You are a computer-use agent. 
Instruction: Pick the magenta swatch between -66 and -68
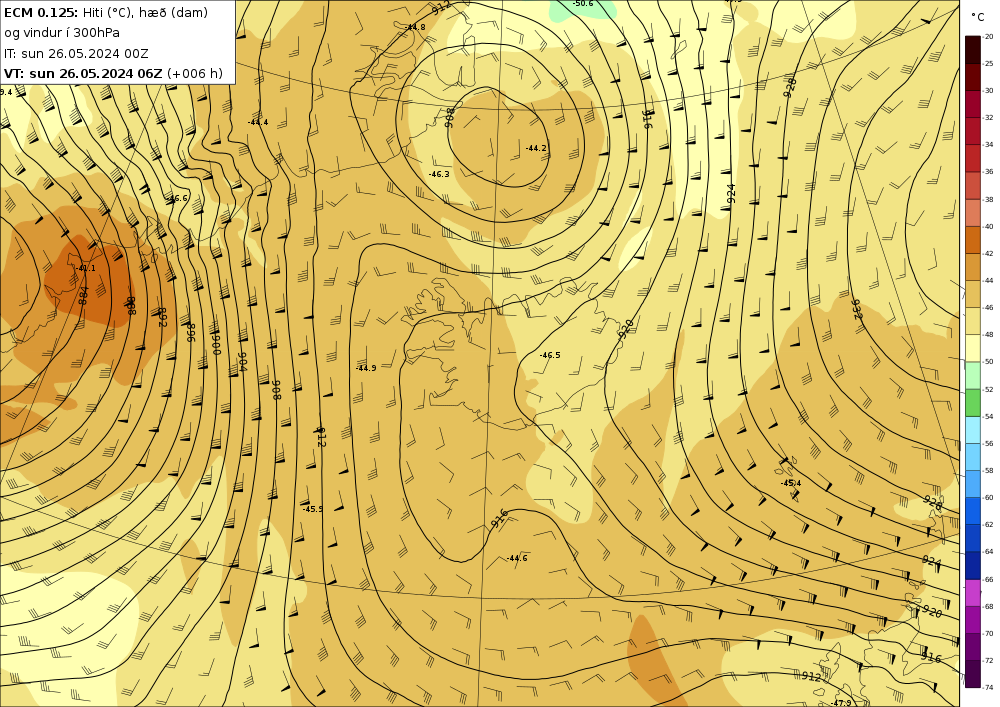tap(973, 592)
